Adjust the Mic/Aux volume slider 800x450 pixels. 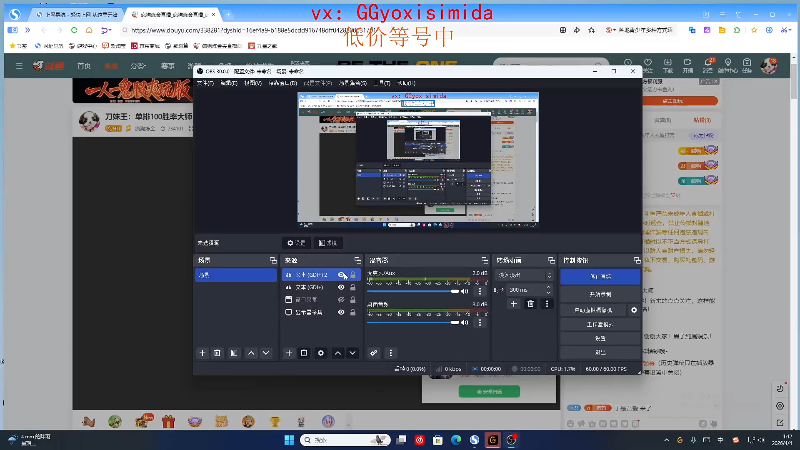click(x=413, y=291)
